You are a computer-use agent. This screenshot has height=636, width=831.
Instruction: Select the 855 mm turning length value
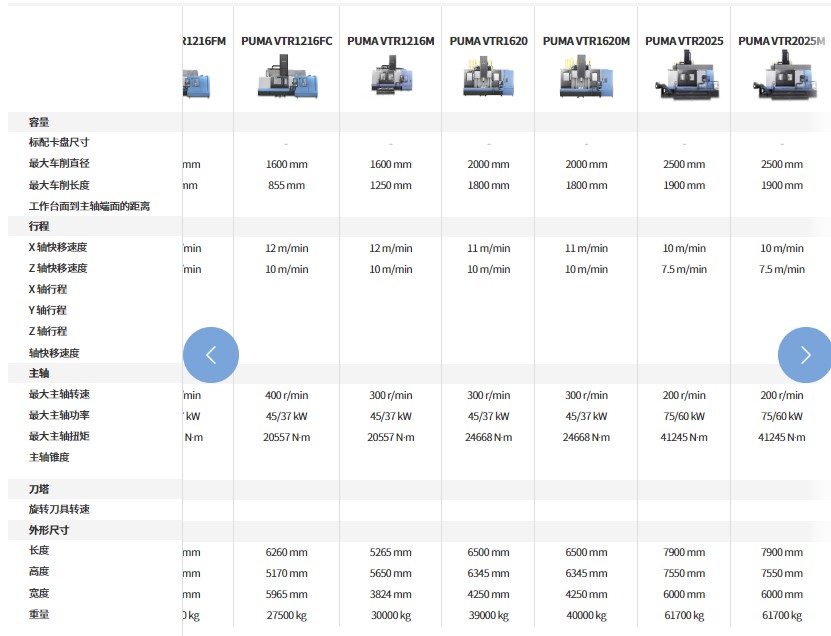287,186
